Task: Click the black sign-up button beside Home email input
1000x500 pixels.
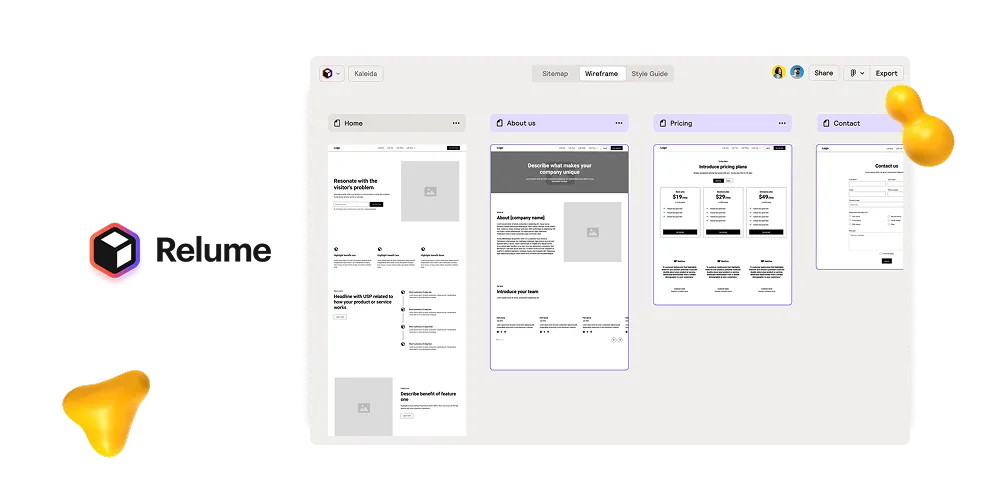Action: click(376, 204)
